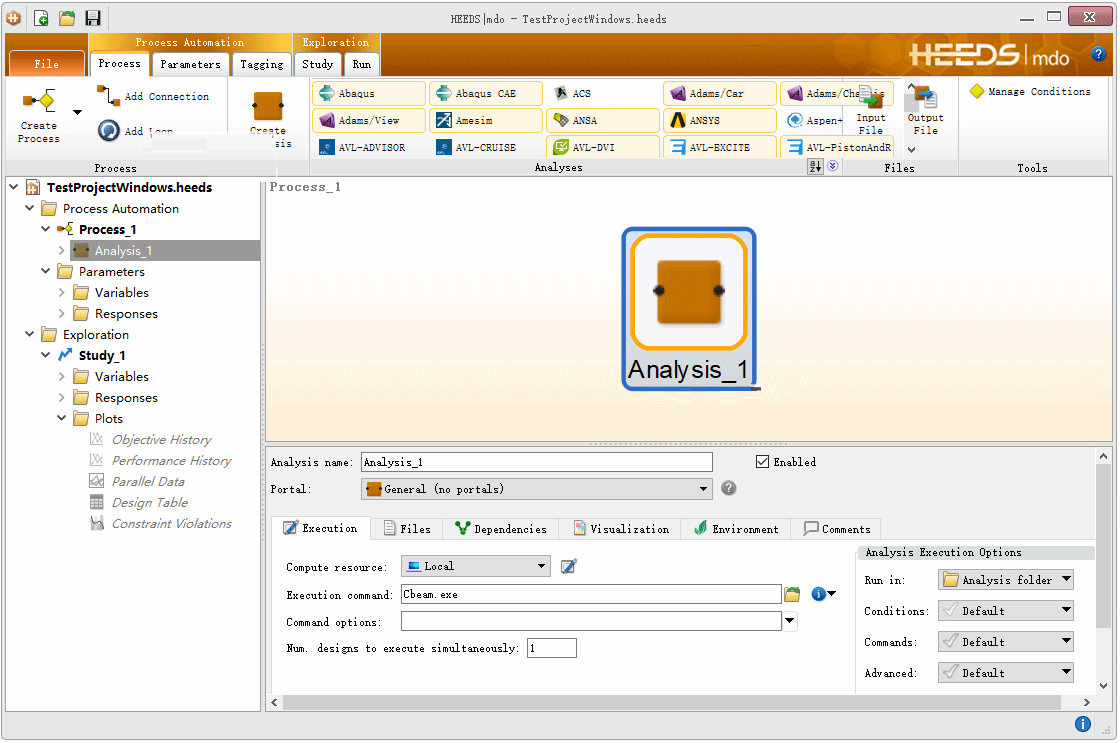Click the save disk icon in title bar

(93, 18)
